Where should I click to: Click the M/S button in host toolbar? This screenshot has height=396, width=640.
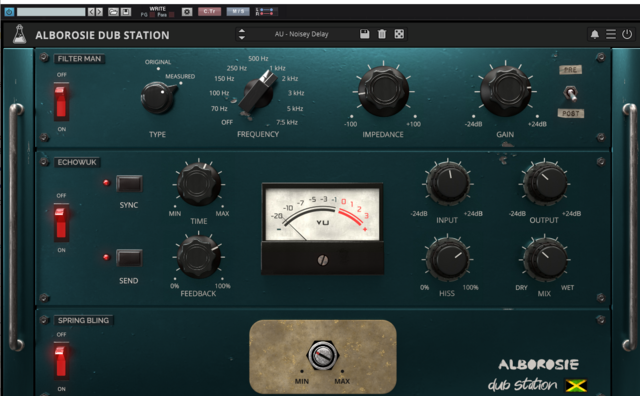238,11
